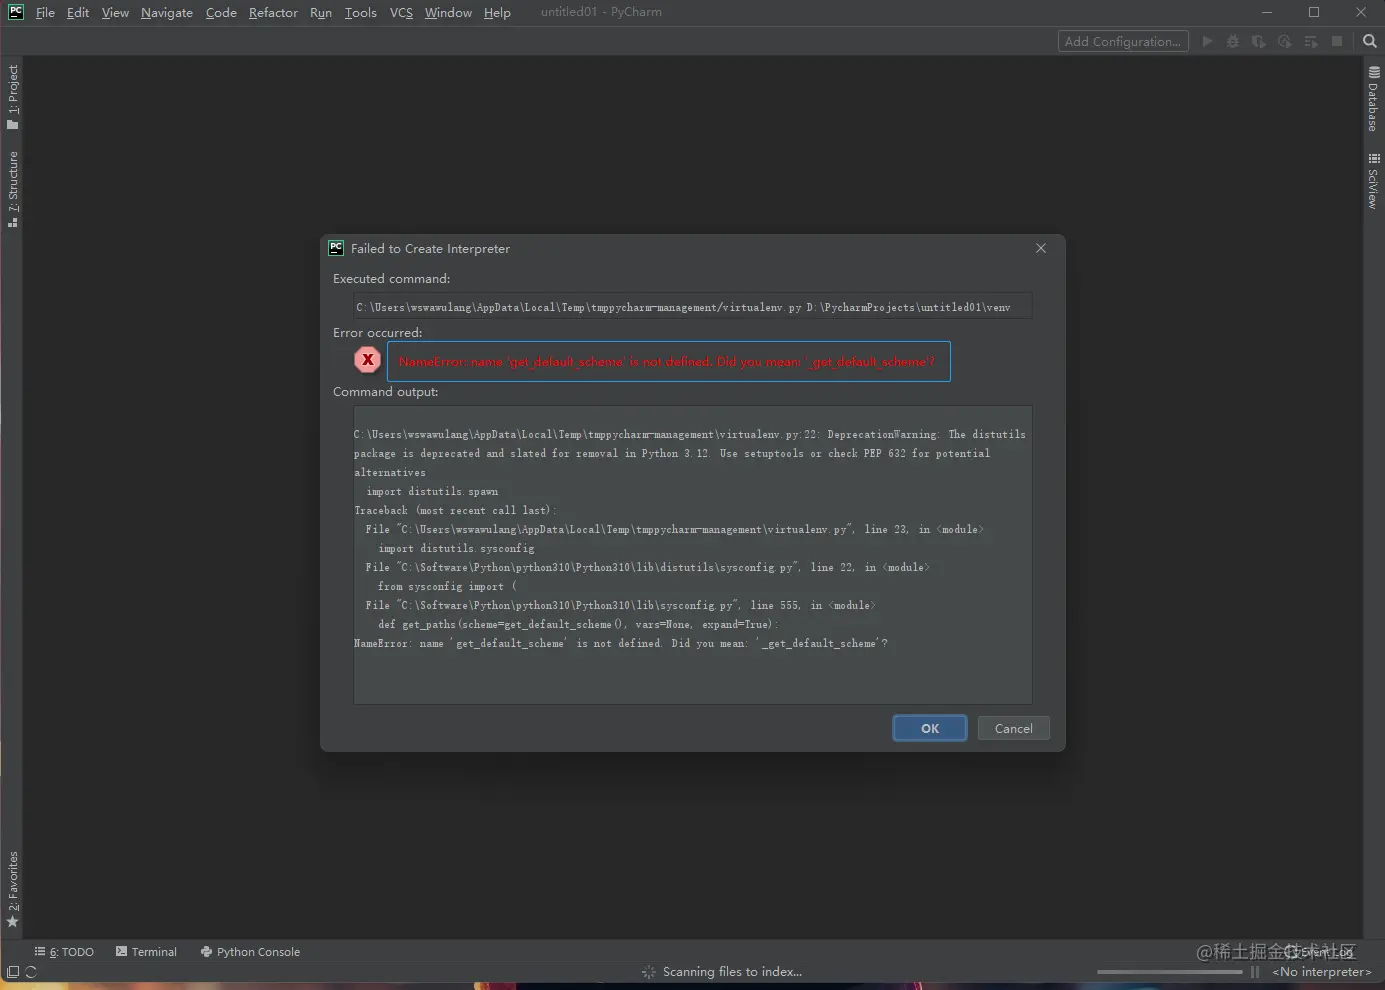This screenshot has width=1385, height=990.
Task: Open Search Everywhere magnifier icon
Action: [x=1370, y=41]
